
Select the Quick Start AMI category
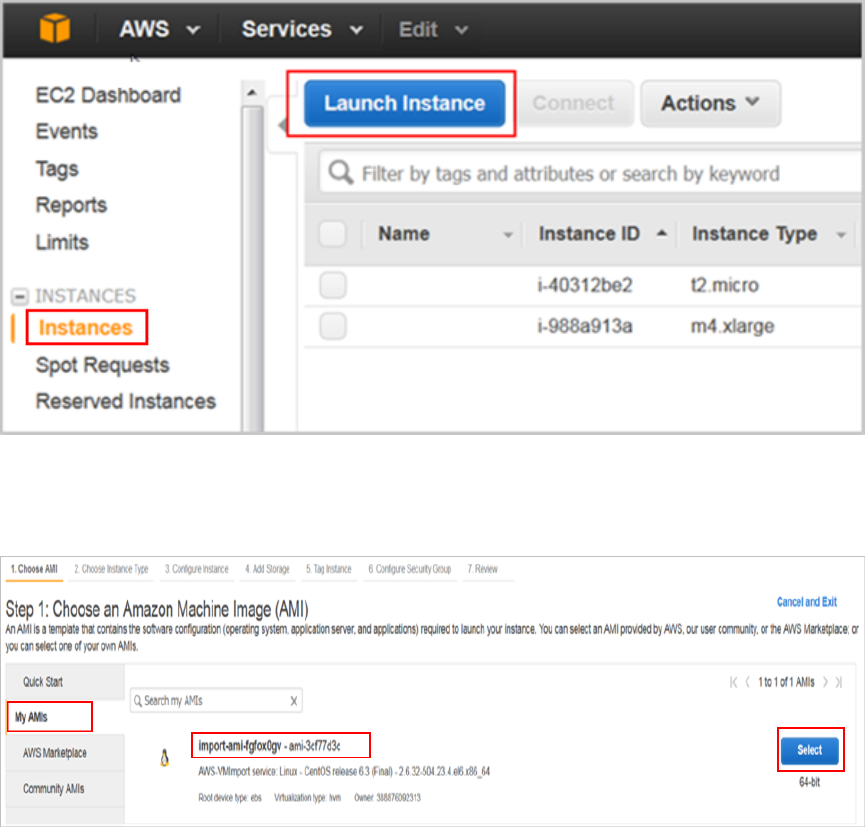pos(65,682)
